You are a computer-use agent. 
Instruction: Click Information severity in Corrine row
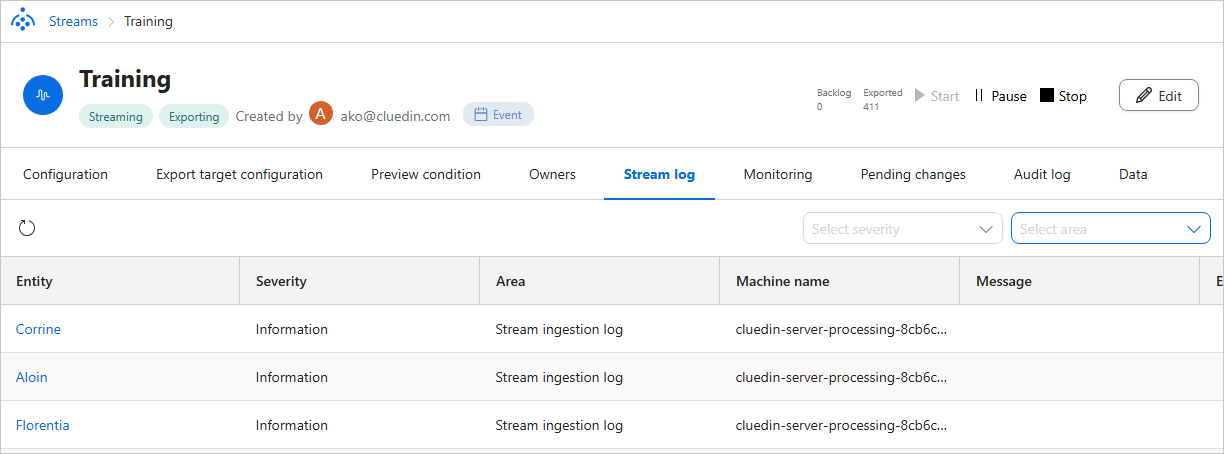pyautogui.click(x=292, y=329)
